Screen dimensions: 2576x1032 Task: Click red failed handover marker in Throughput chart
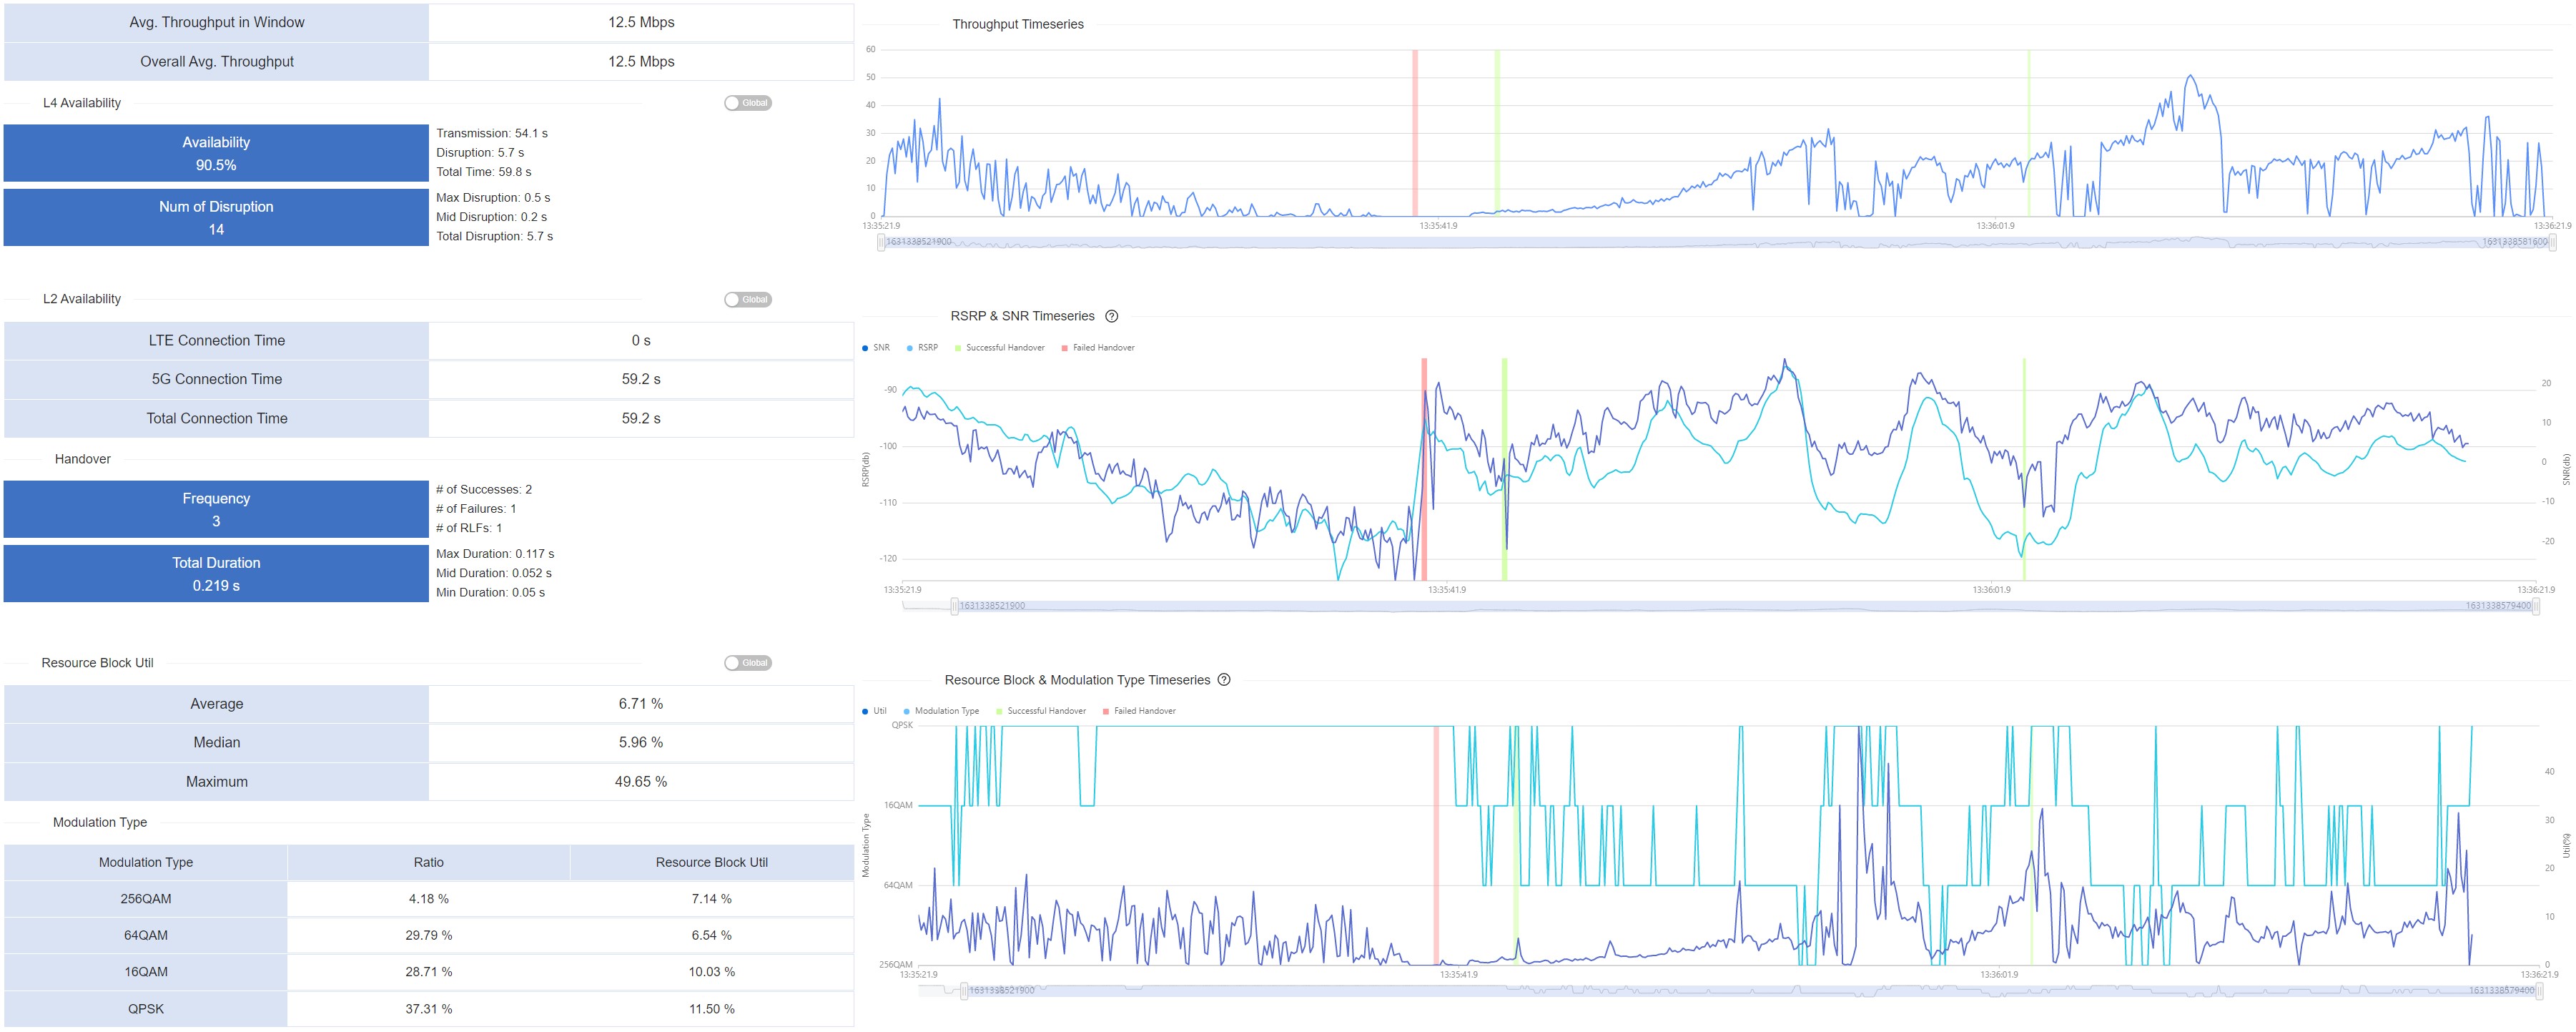coord(1415,130)
